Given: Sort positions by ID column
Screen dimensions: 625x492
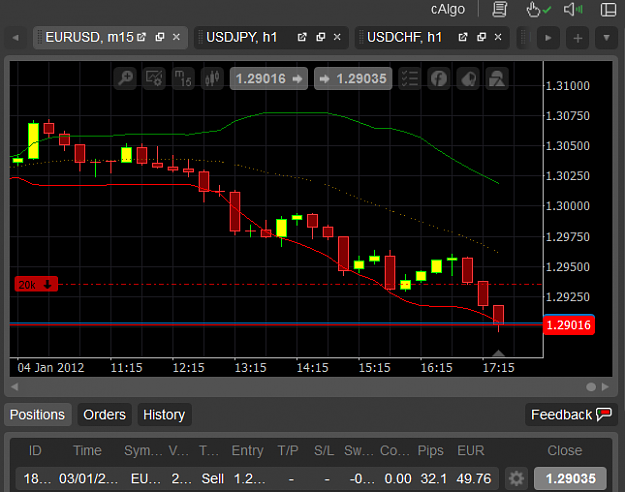Looking at the screenshot, I should coord(35,451).
